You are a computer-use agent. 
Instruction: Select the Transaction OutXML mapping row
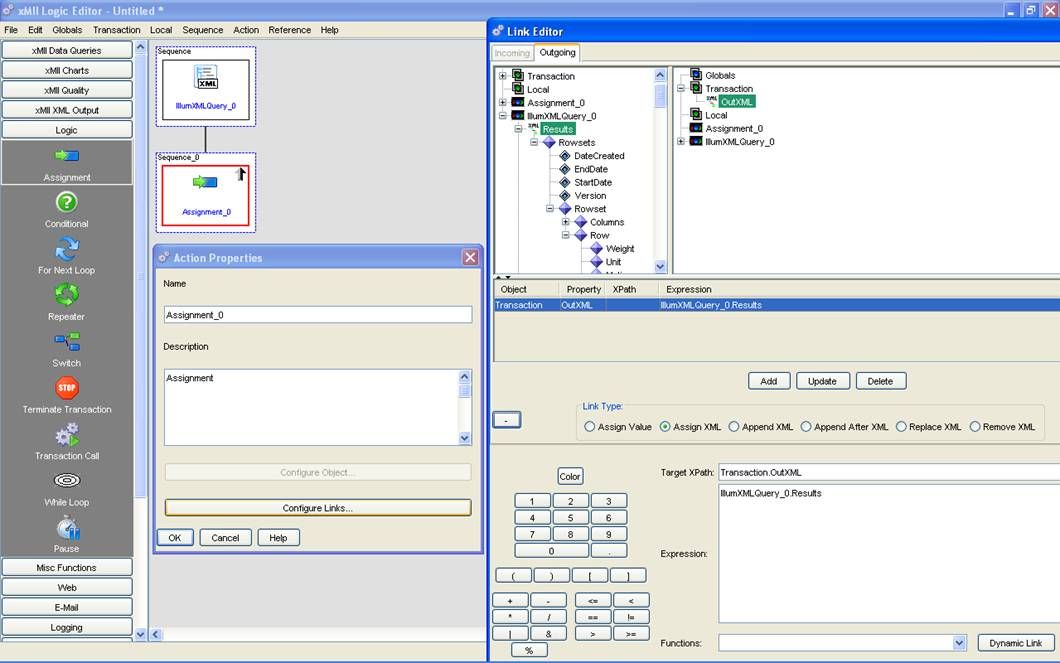777,305
